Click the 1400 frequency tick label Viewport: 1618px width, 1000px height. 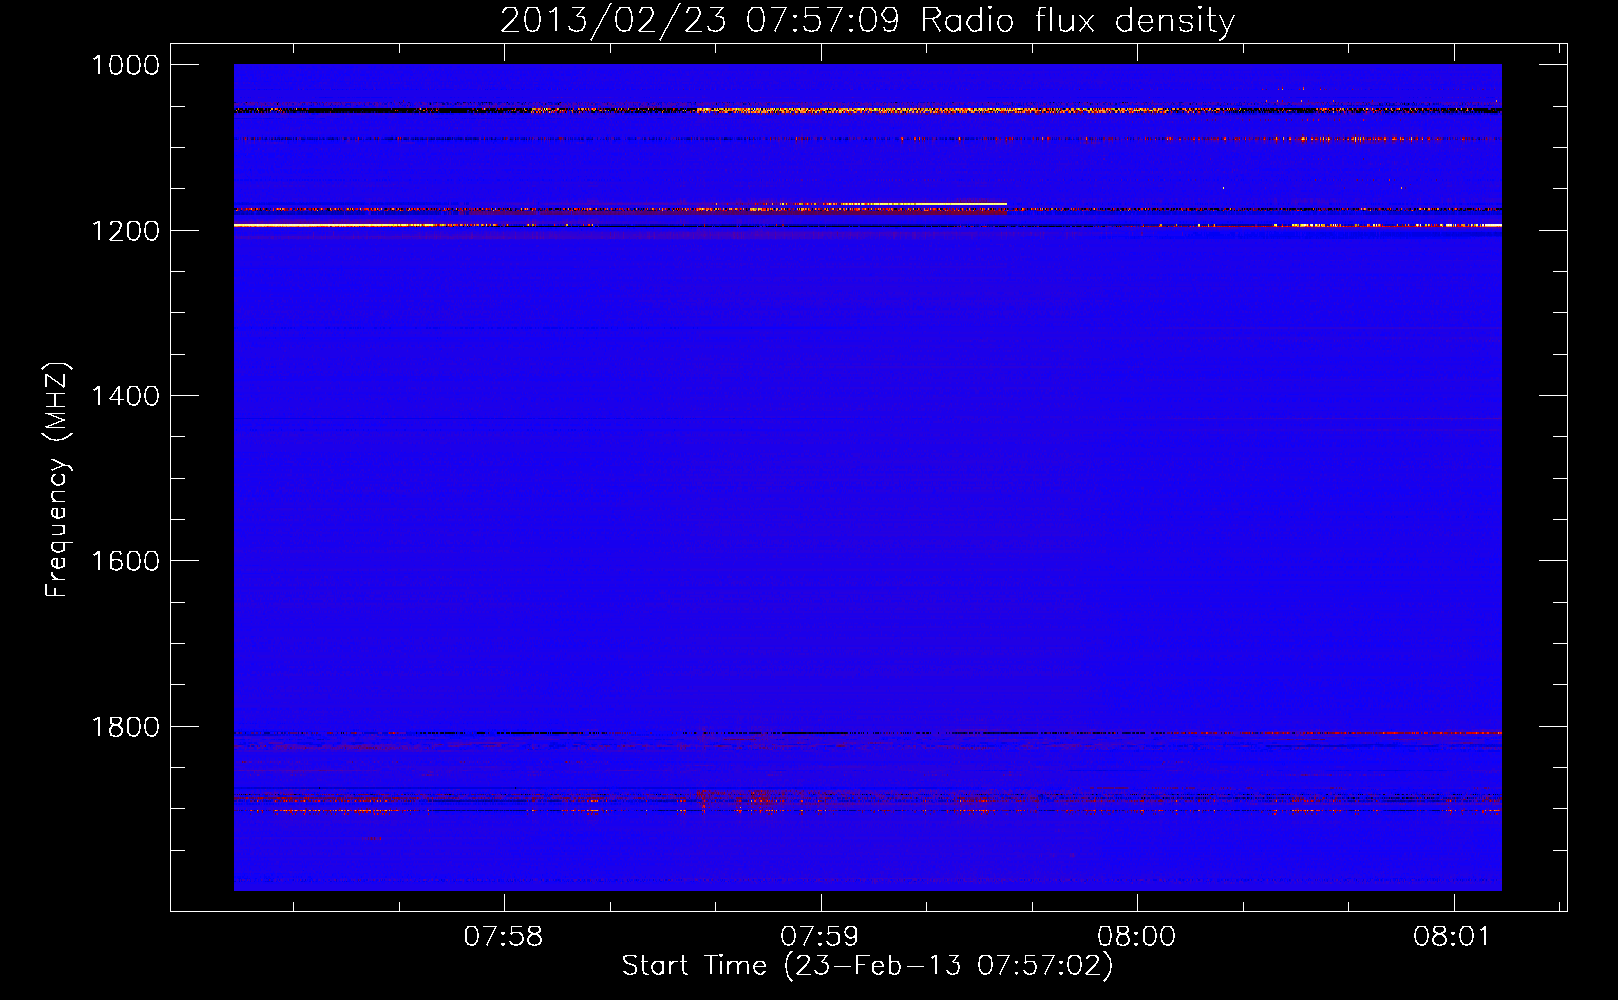[x=125, y=396]
